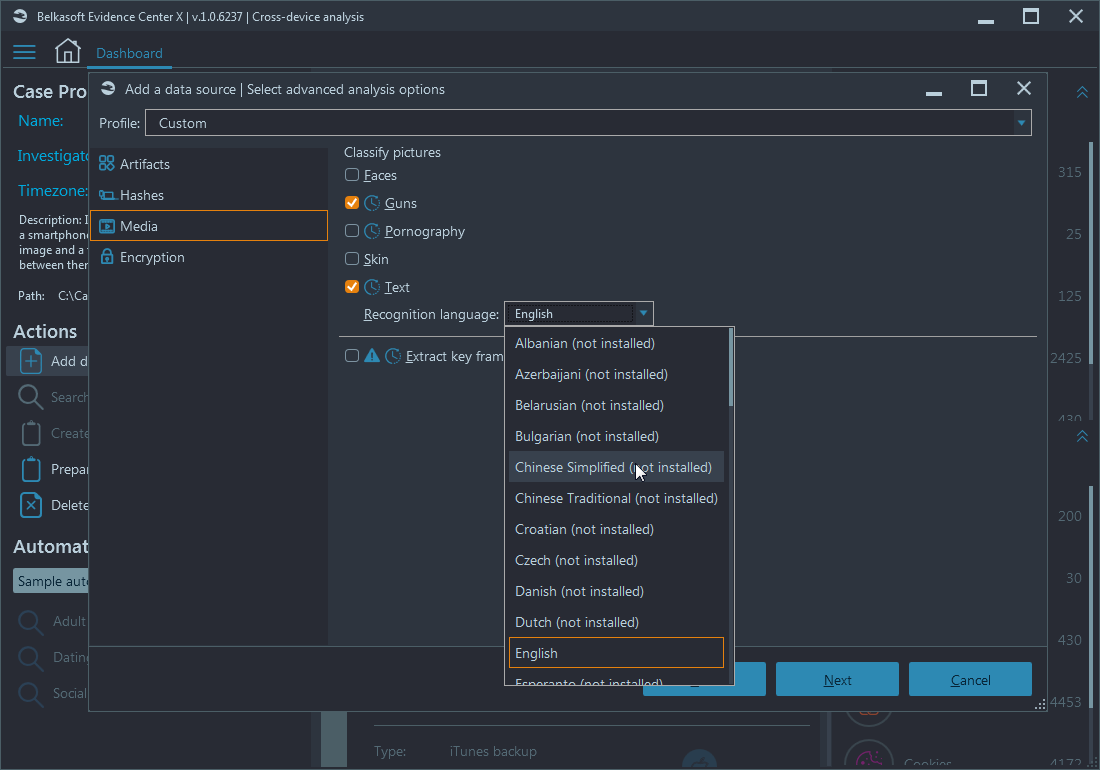
Task: Click the Belkasoft logo in main title bar
Action: click(x=20, y=16)
